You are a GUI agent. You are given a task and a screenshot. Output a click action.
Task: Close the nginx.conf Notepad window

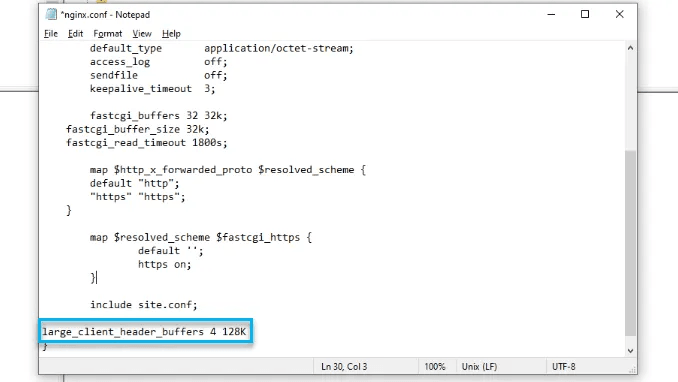pos(620,14)
